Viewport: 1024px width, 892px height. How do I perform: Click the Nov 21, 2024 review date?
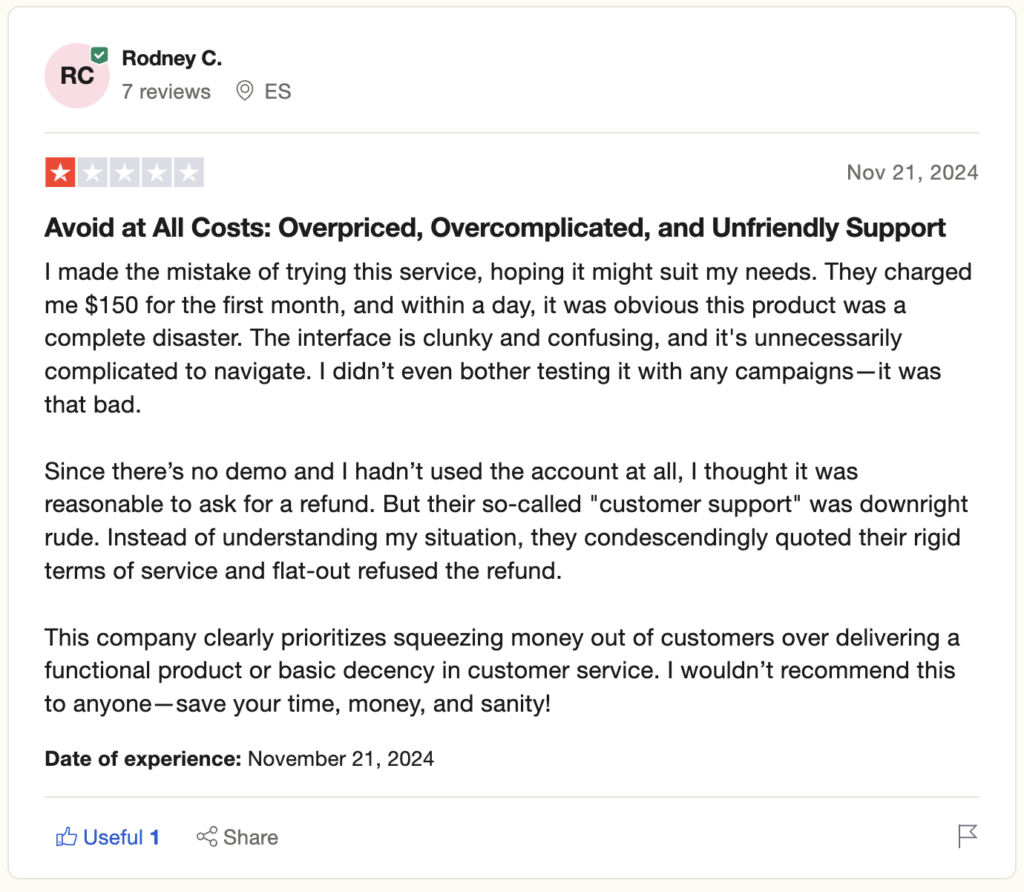[912, 172]
